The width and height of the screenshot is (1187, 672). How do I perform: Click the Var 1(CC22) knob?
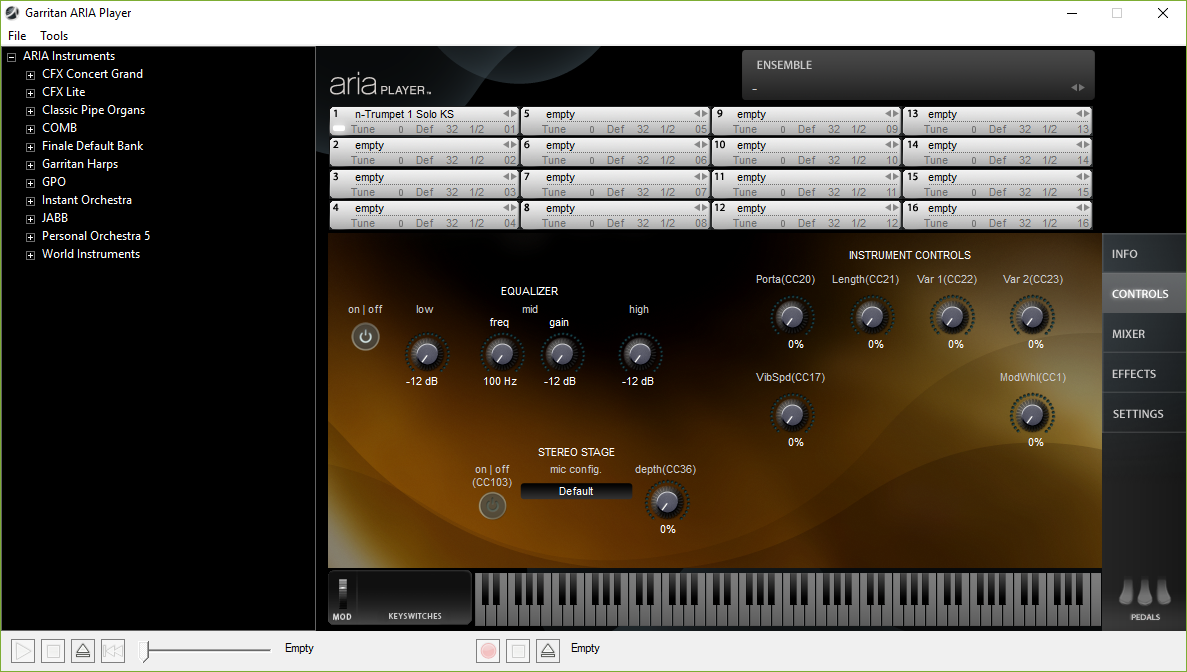pyautogui.click(x=952, y=316)
